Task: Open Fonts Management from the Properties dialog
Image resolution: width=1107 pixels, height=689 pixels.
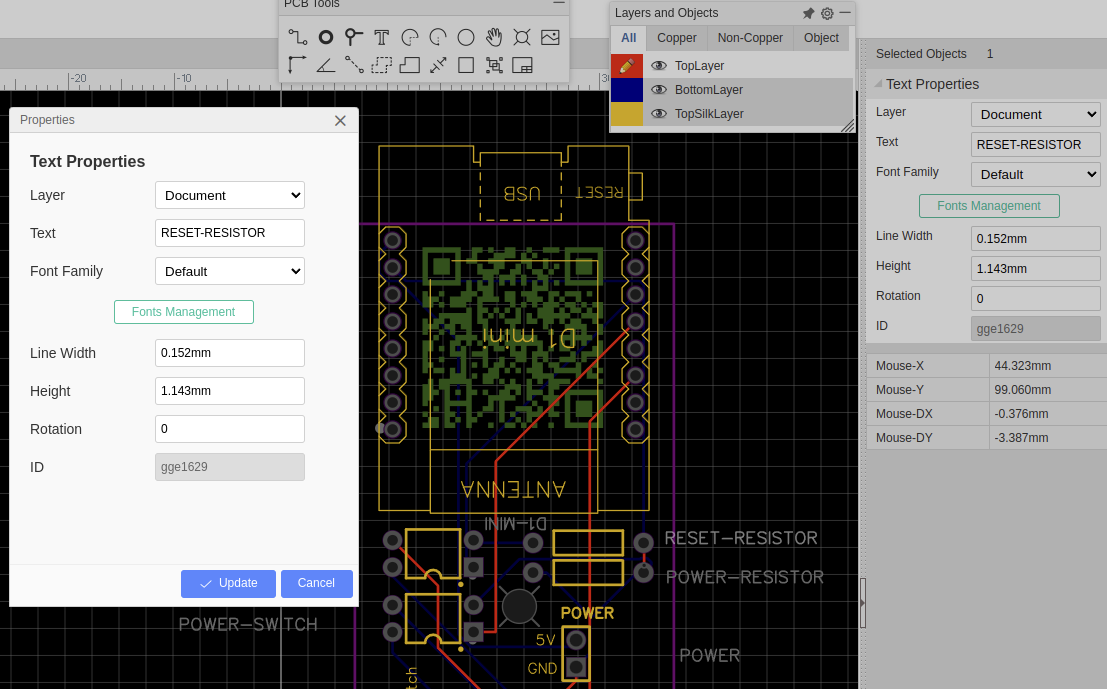Action: (x=184, y=312)
